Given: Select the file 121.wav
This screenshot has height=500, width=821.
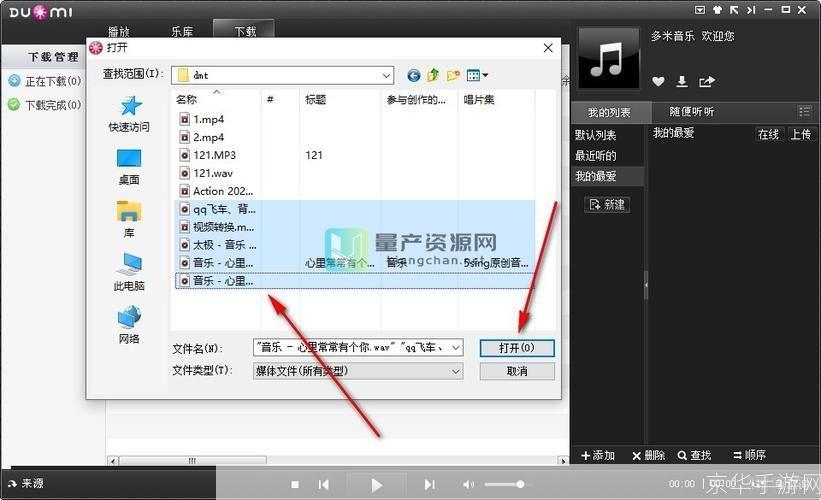Looking at the screenshot, I should (206, 173).
